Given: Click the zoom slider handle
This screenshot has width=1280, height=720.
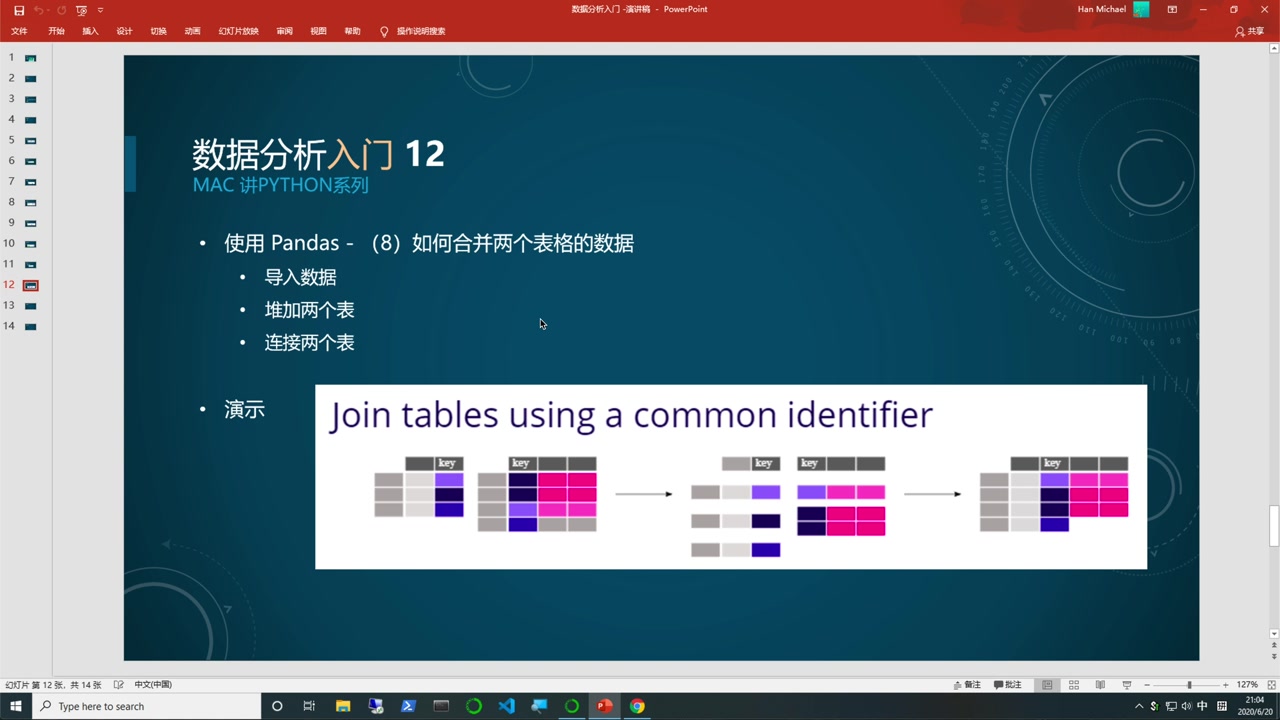Looking at the screenshot, I should pyautogui.click(x=1189, y=685).
